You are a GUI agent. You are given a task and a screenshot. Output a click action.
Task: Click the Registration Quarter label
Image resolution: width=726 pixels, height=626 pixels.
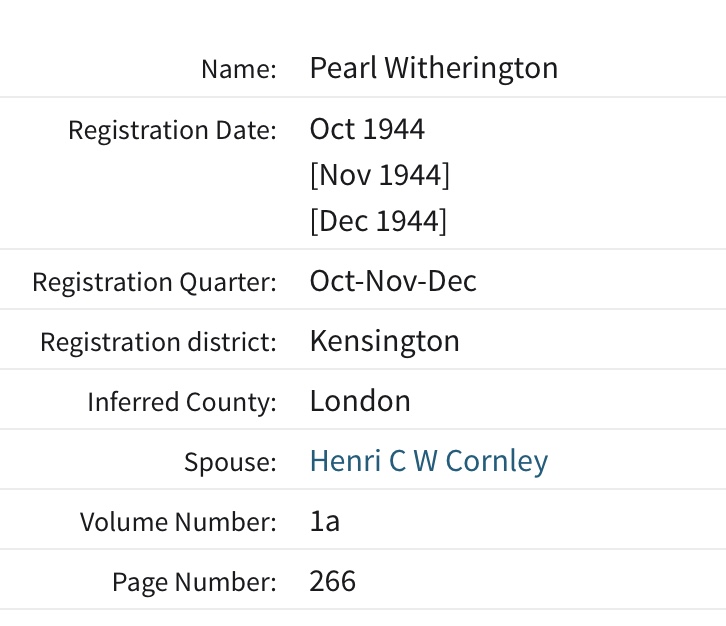tap(154, 282)
